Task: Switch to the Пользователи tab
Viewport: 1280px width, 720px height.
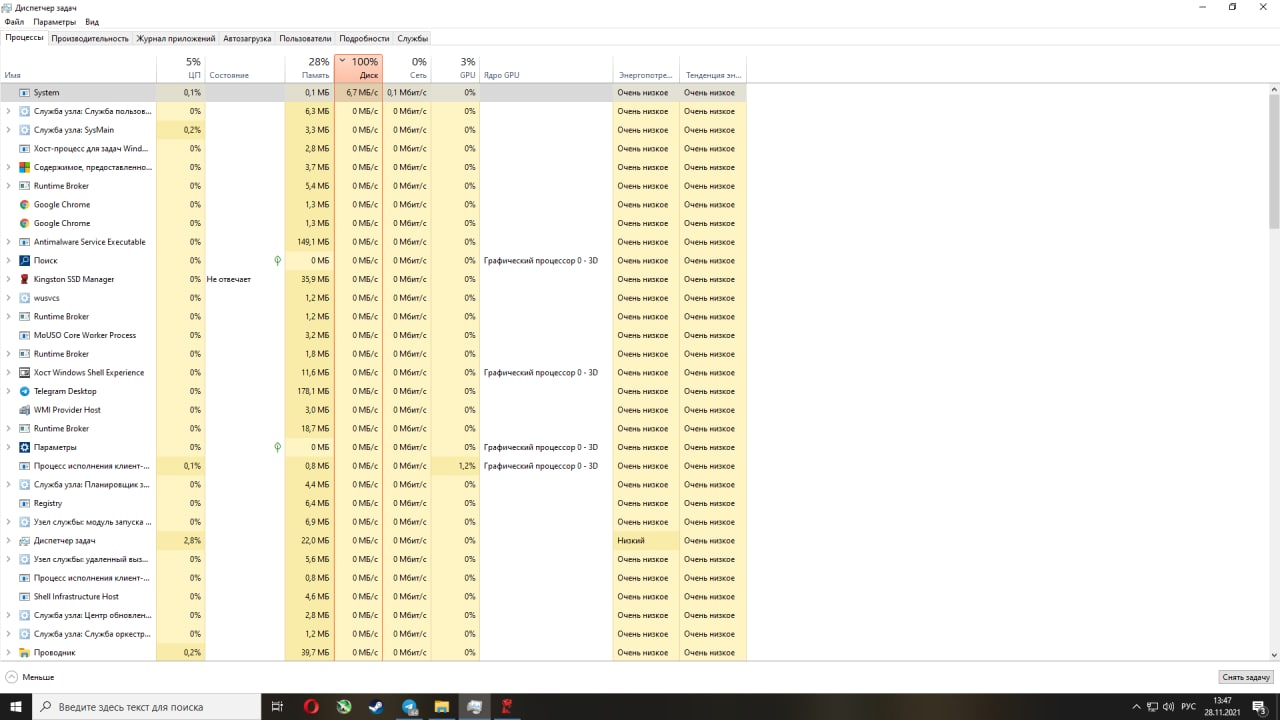Action: tap(305, 38)
